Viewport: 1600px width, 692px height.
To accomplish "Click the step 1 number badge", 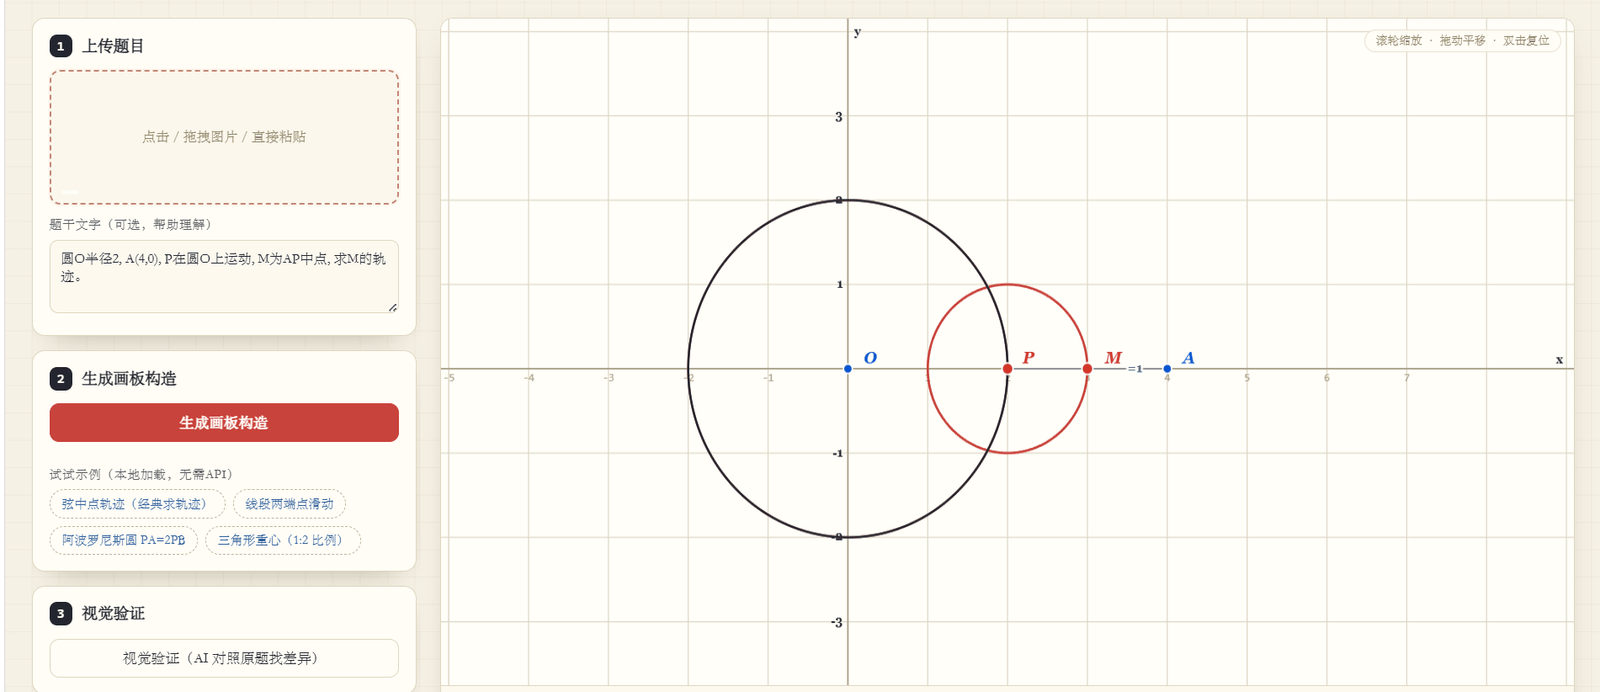I will [61, 46].
